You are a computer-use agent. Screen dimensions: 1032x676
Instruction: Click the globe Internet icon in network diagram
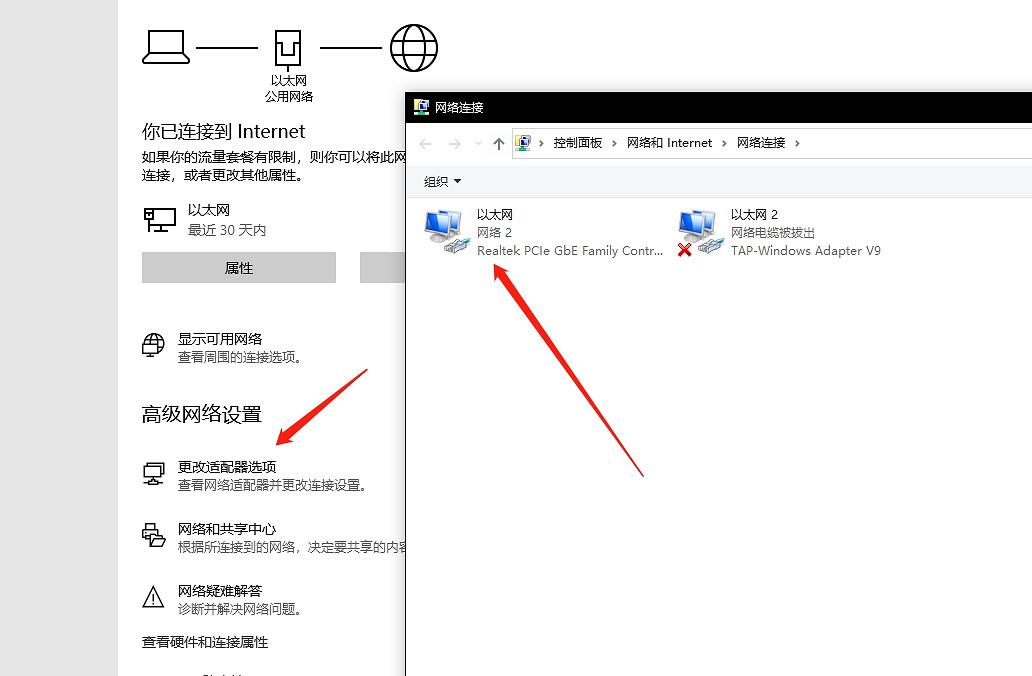click(x=413, y=46)
